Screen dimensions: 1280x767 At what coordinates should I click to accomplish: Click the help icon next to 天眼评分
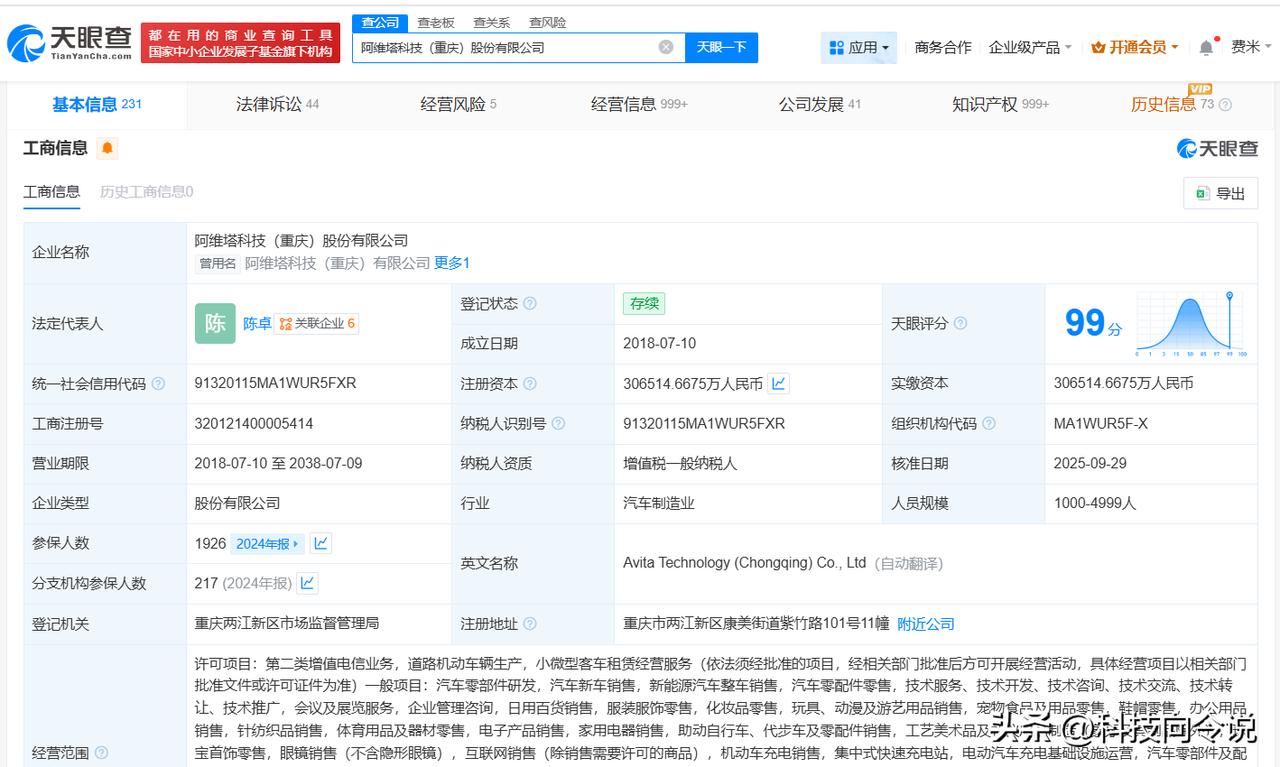960,324
